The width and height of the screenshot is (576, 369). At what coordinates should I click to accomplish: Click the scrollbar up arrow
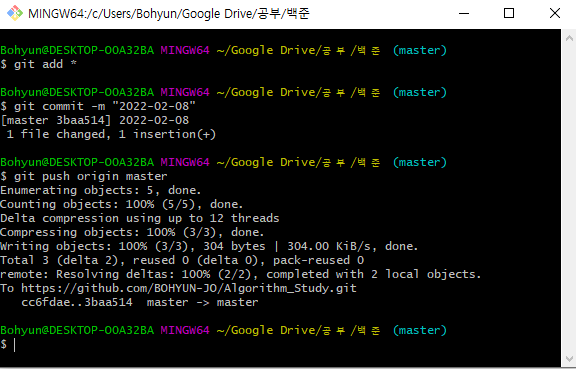point(569,38)
